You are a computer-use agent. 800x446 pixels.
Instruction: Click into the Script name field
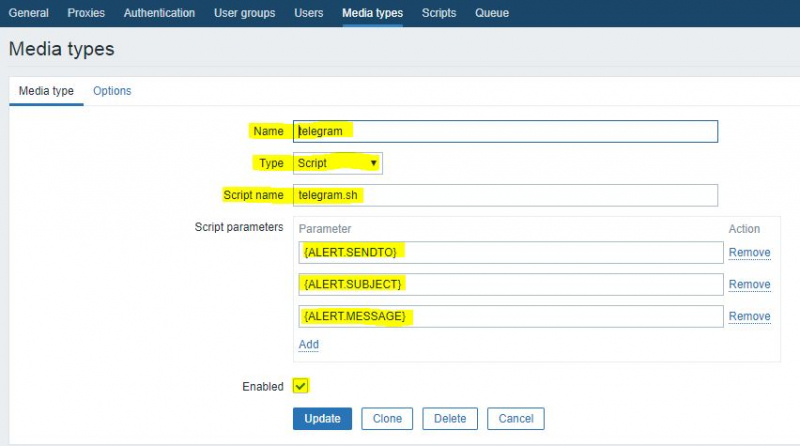505,195
